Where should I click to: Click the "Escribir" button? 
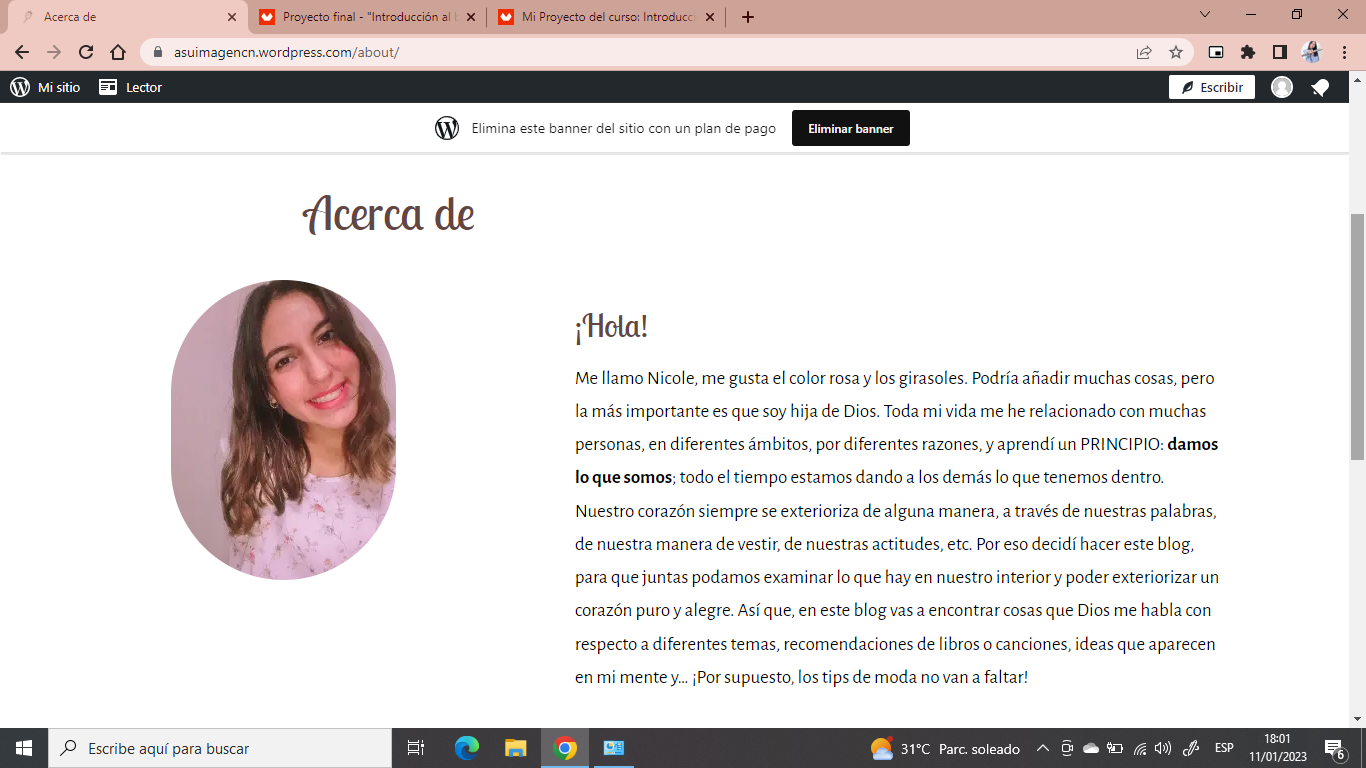pyautogui.click(x=1212, y=87)
